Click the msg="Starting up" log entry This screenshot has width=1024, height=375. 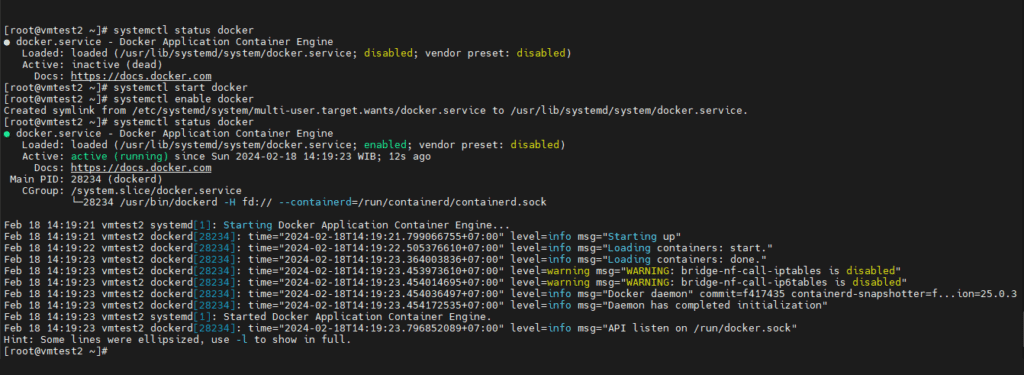tap(630, 237)
